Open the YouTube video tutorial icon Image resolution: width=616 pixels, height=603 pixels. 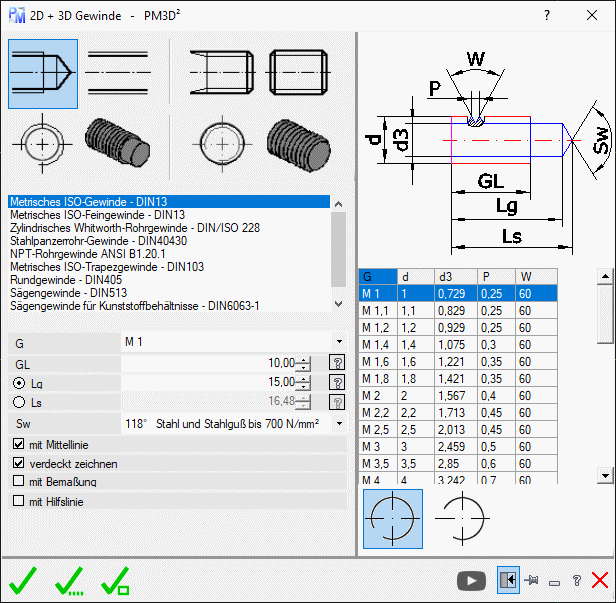(470, 580)
